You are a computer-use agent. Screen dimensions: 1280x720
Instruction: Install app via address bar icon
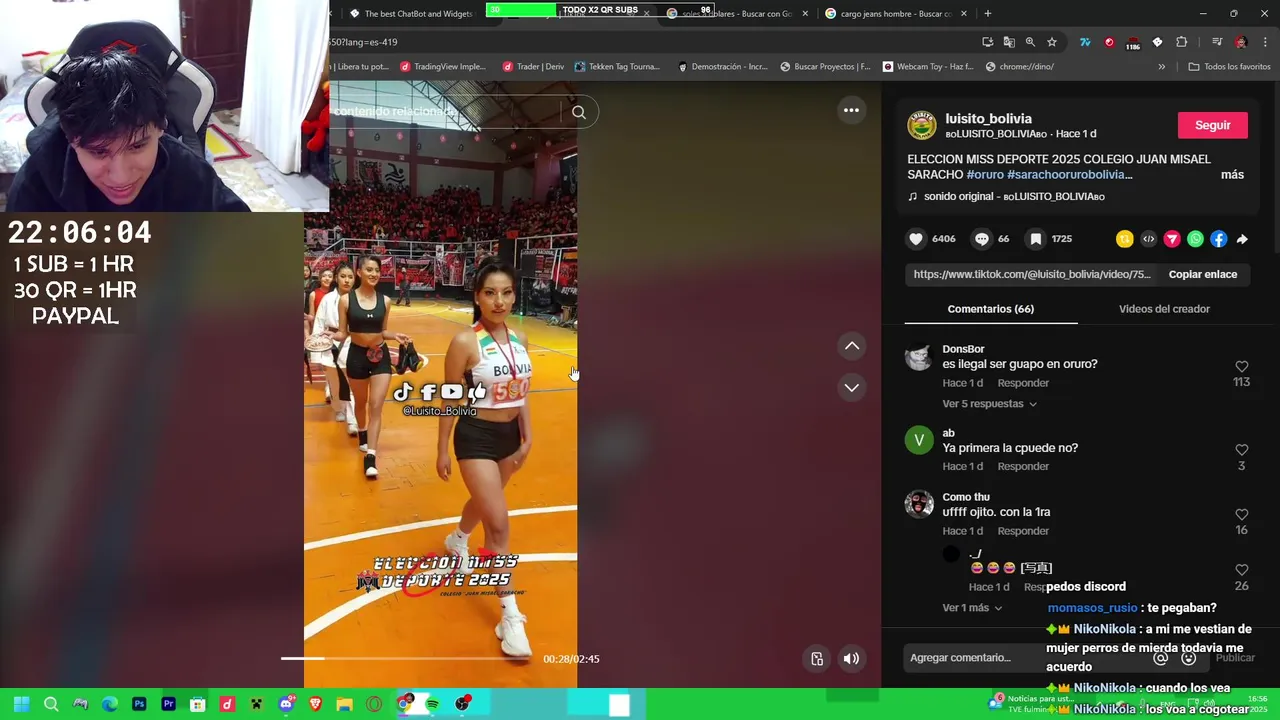pos(987,42)
